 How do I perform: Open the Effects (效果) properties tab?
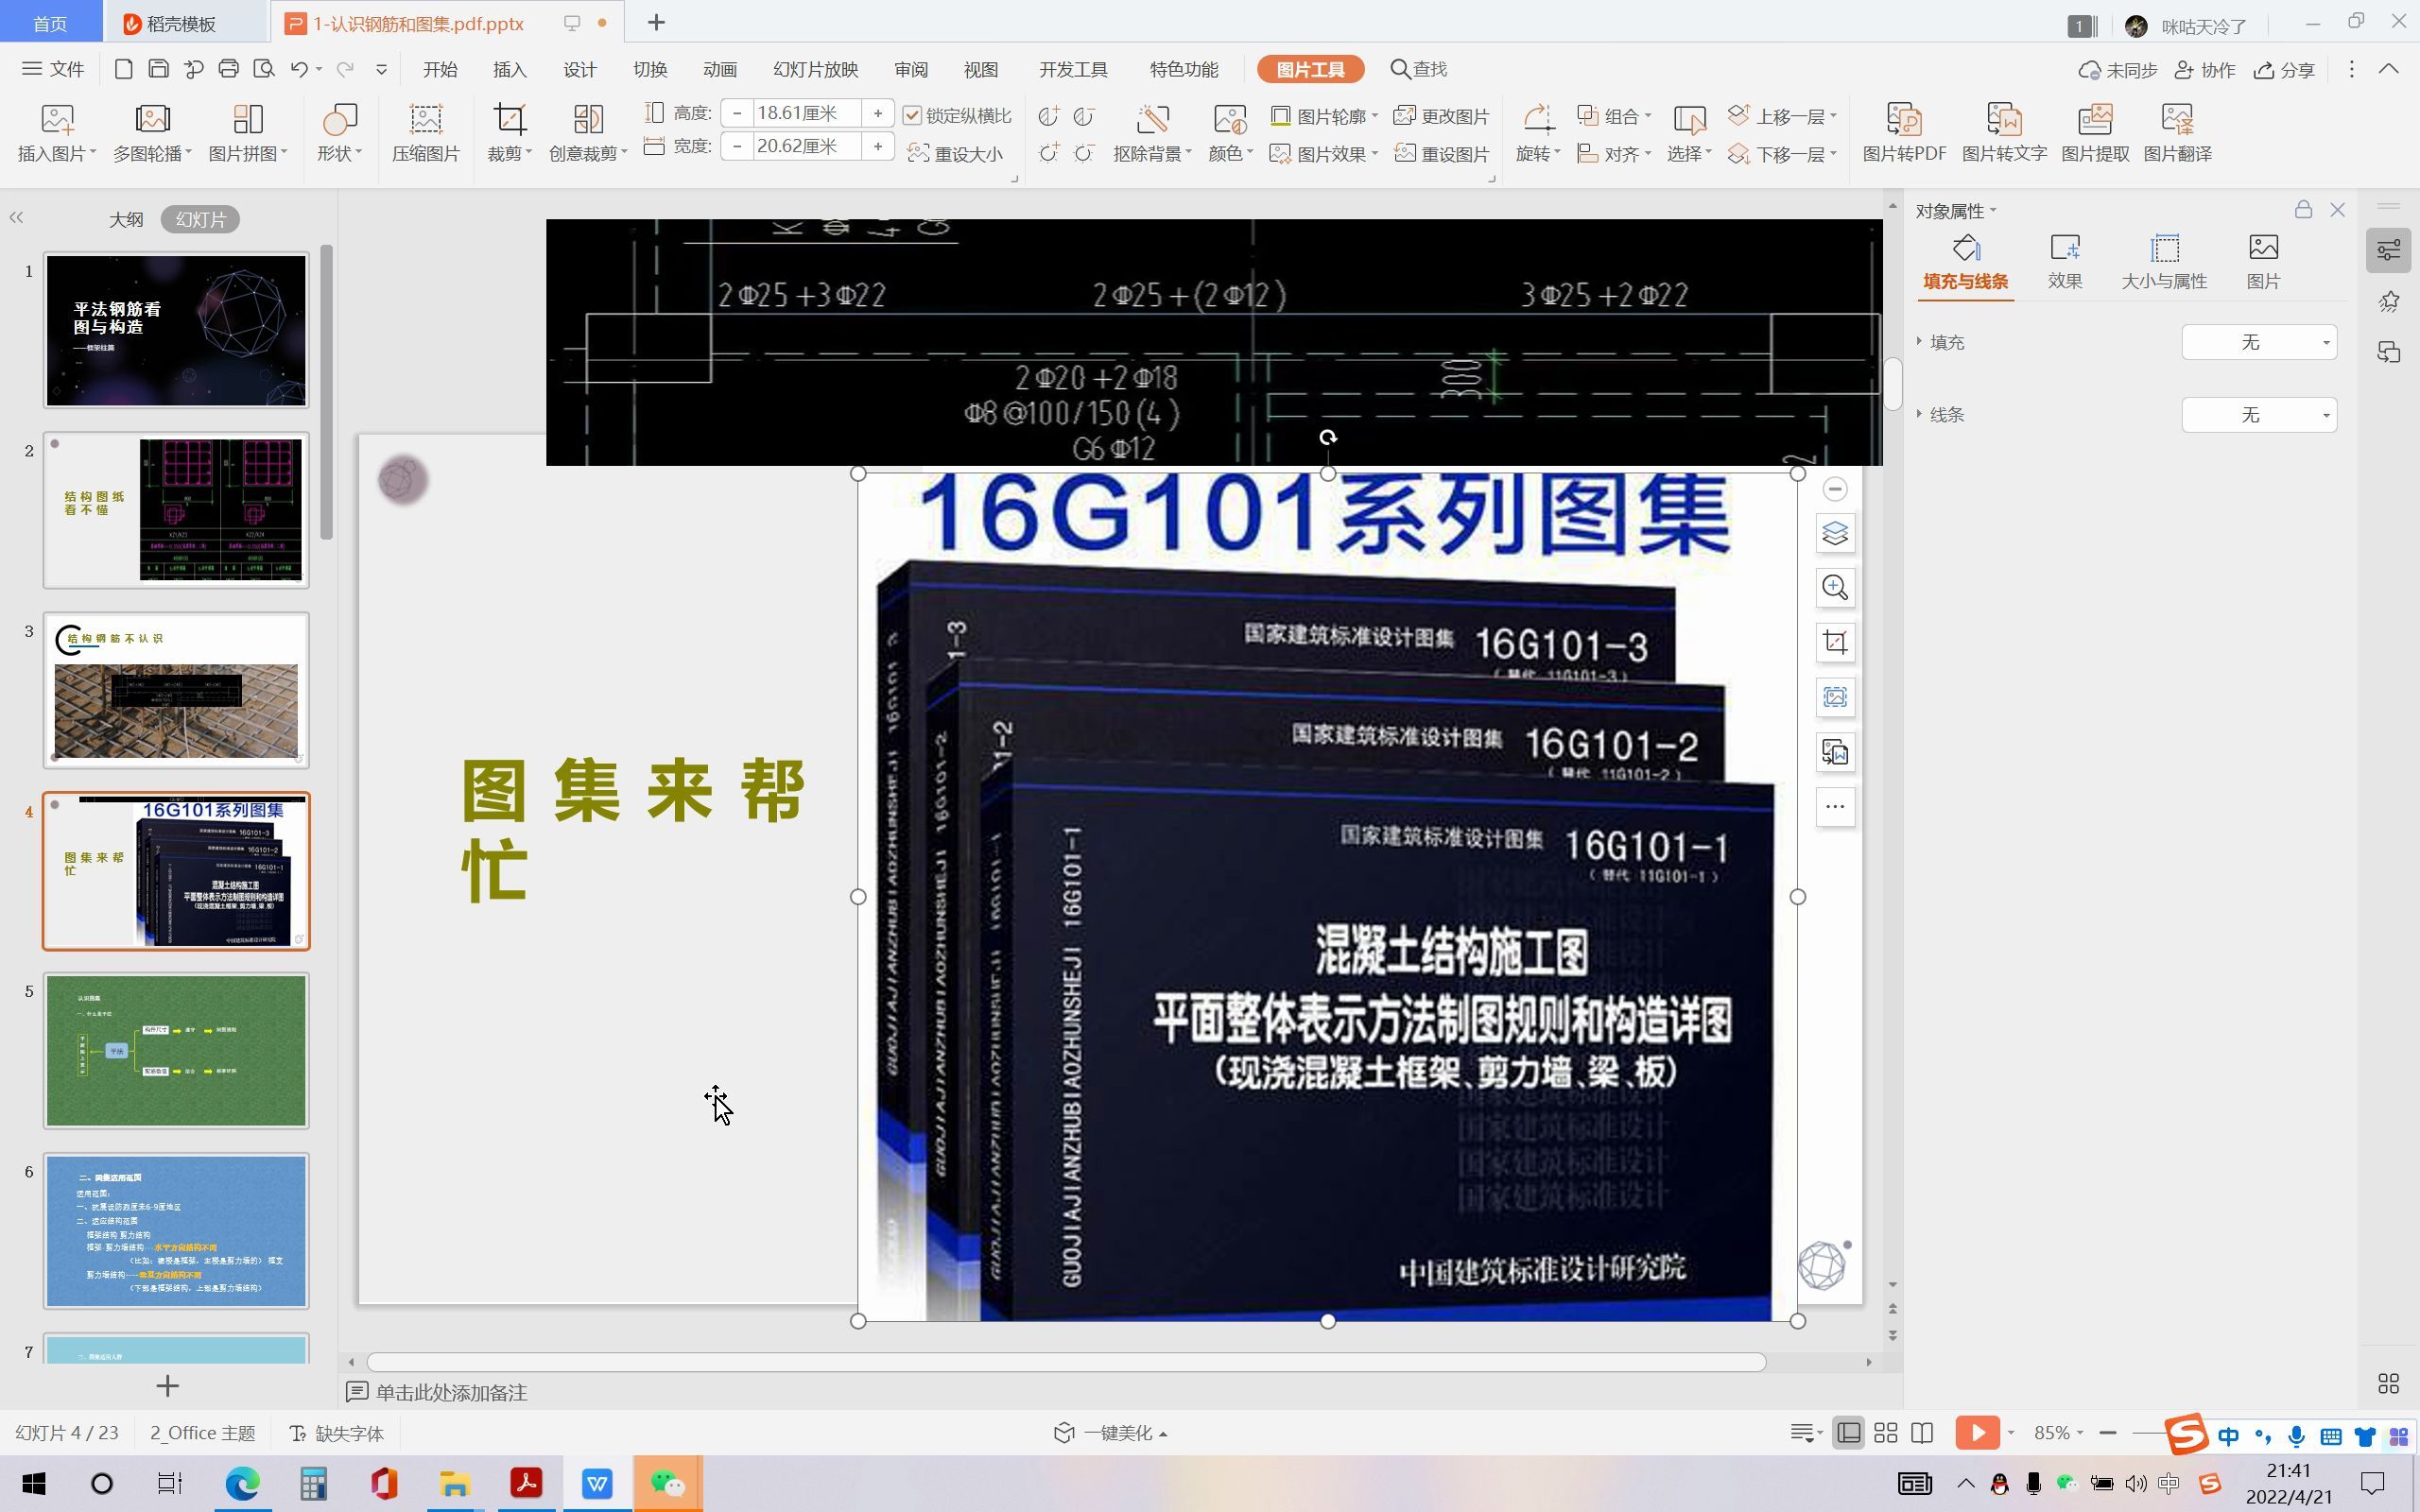click(2064, 262)
